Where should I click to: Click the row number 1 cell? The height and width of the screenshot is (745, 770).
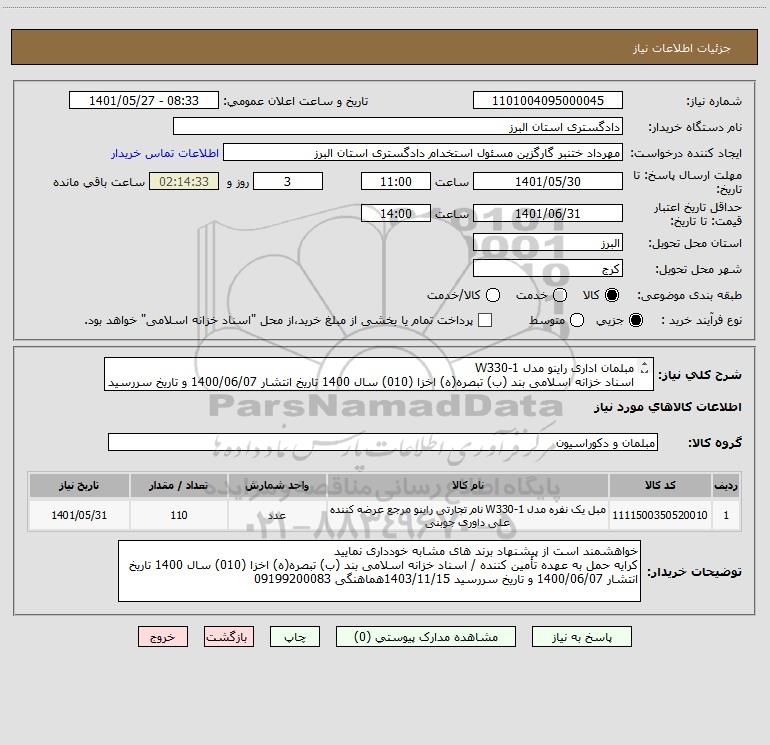(x=726, y=515)
